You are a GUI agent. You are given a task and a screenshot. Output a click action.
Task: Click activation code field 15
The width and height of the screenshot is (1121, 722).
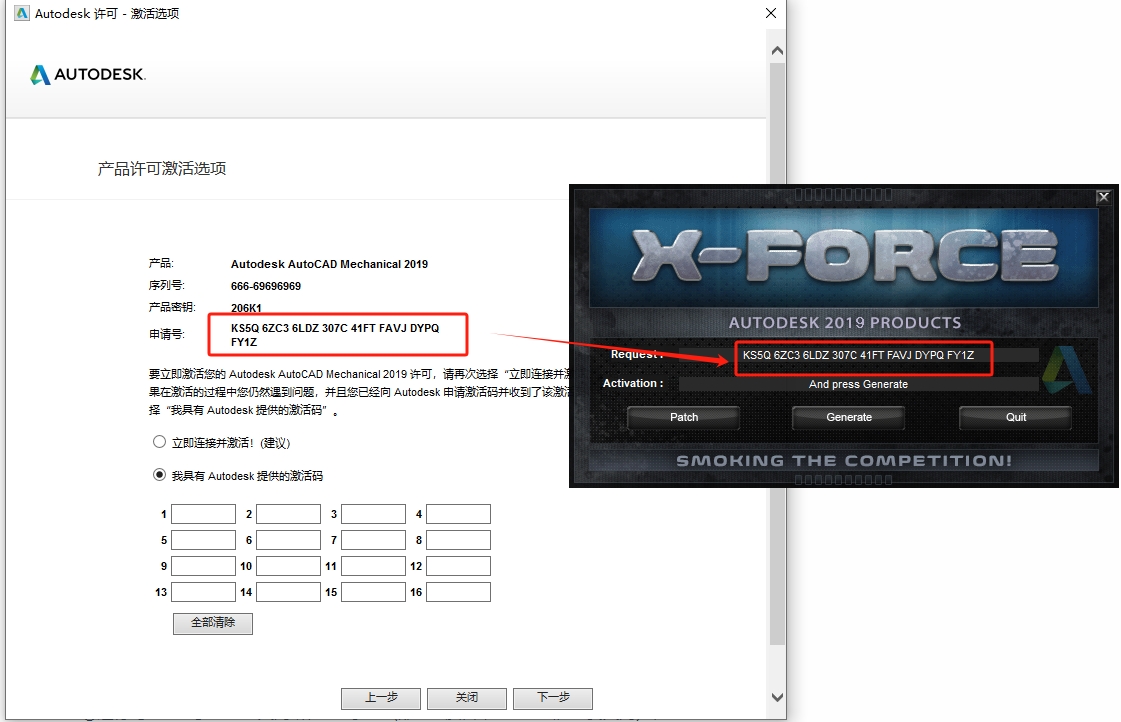pyautogui.click(x=374, y=592)
